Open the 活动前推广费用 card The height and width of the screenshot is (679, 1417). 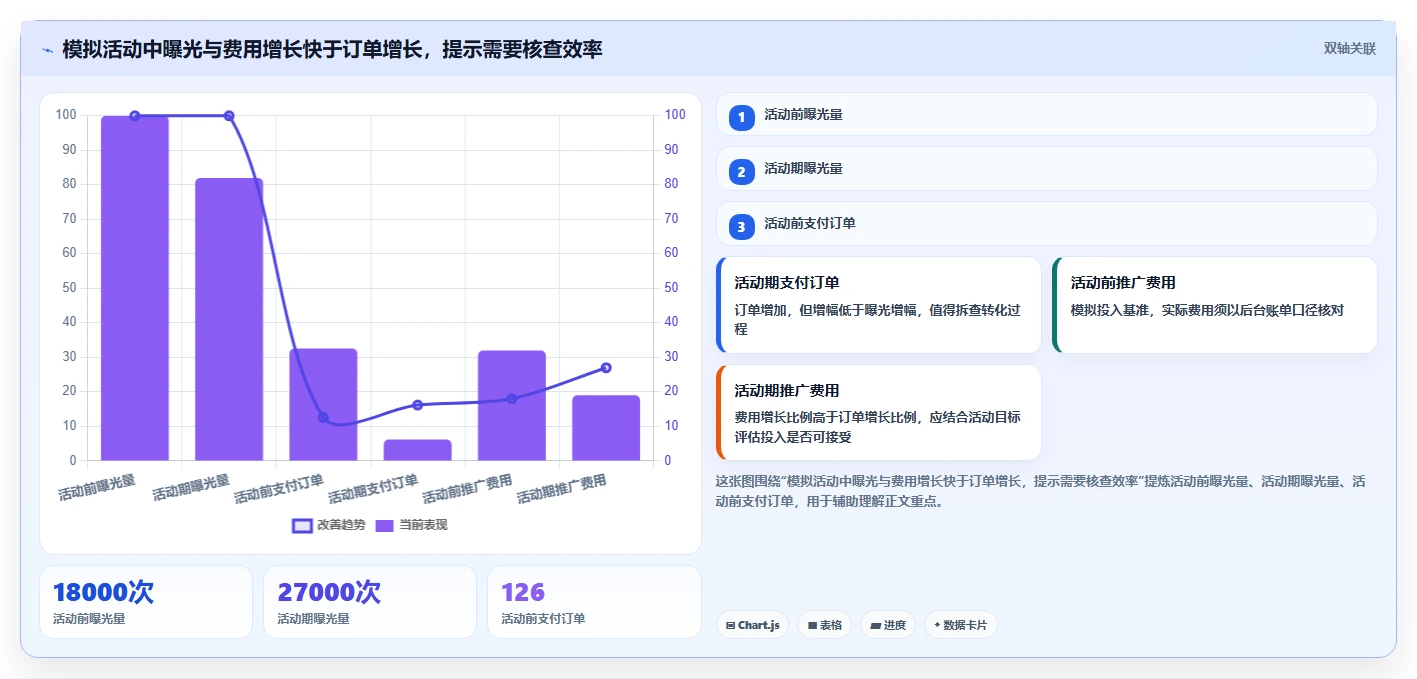tap(1215, 305)
